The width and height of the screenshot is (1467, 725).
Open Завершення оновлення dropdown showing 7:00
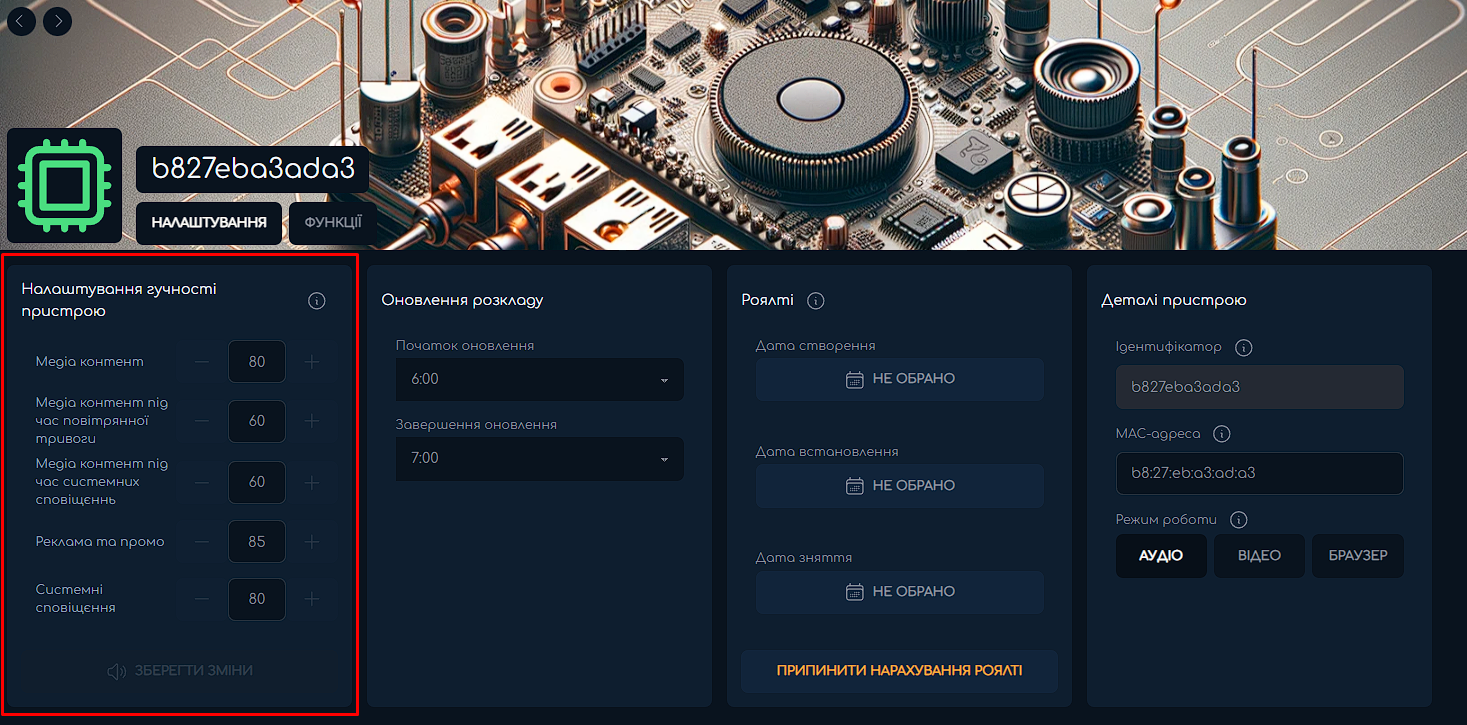[540, 458]
